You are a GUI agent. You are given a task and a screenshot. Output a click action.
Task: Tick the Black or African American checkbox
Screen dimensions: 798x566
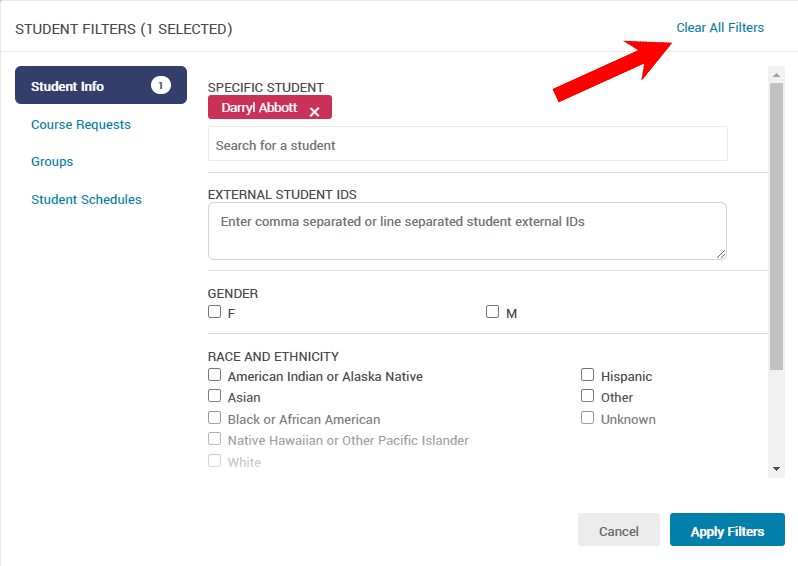tap(215, 418)
